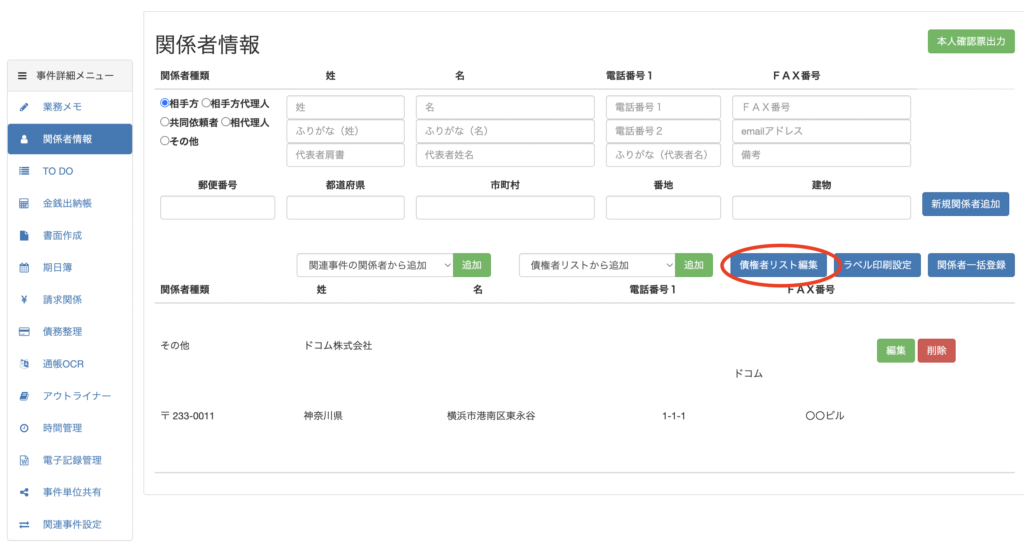Click the yen icon beside 請求関係
The image size is (1024, 554).
coord(24,300)
